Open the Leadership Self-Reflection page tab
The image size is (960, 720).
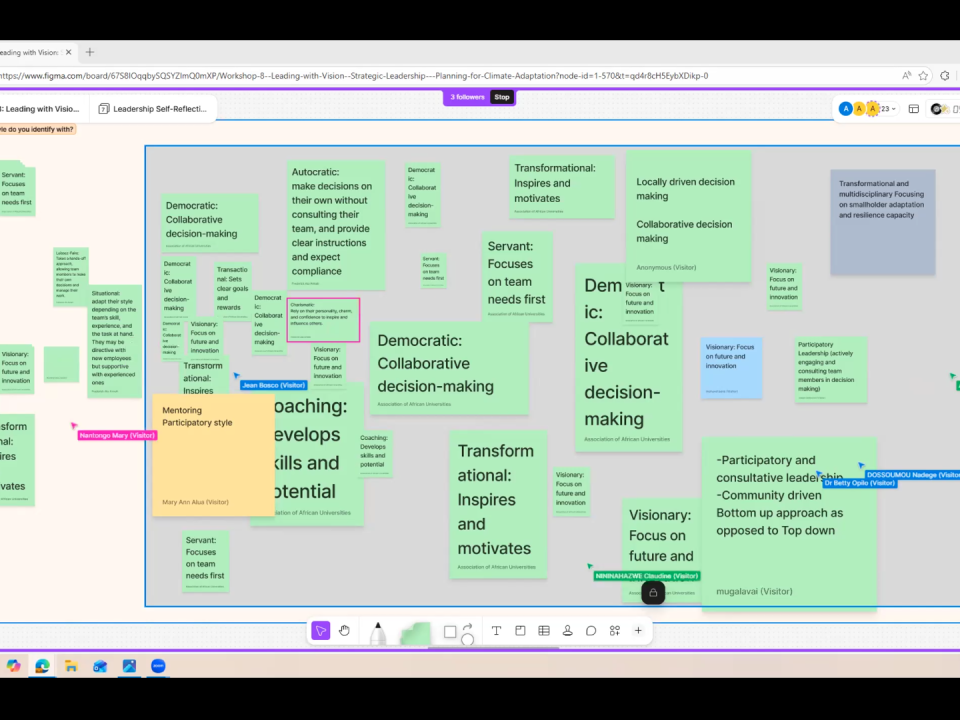(153, 109)
